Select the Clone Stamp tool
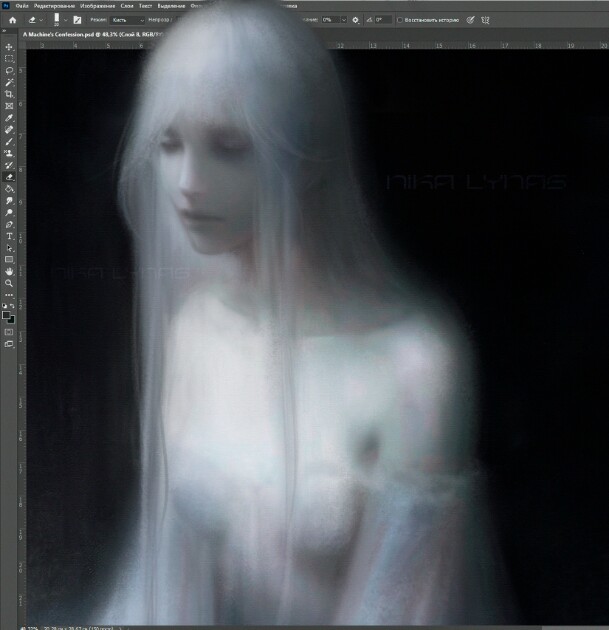The width and height of the screenshot is (609, 630). [9, 153]
